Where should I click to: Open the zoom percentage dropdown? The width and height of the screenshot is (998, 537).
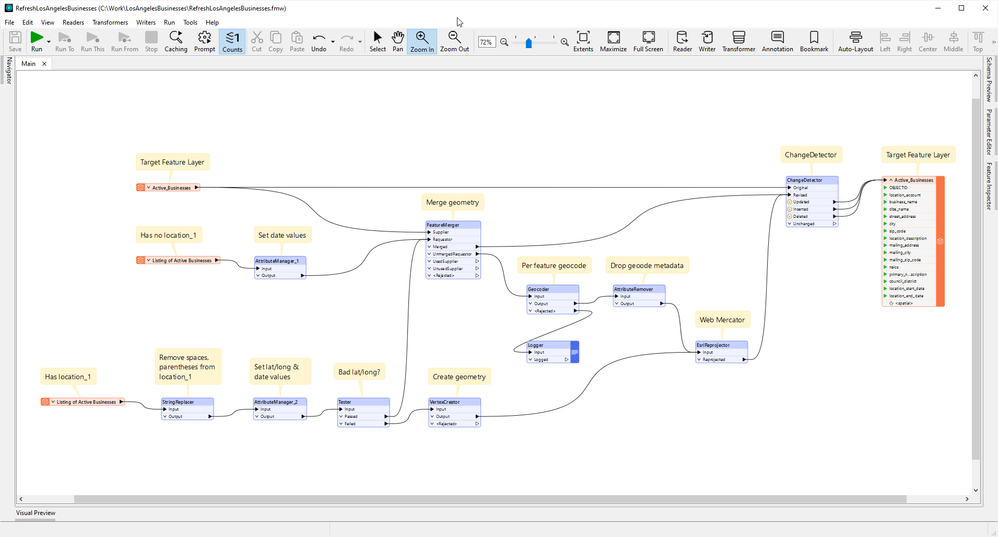click(486, 42)
